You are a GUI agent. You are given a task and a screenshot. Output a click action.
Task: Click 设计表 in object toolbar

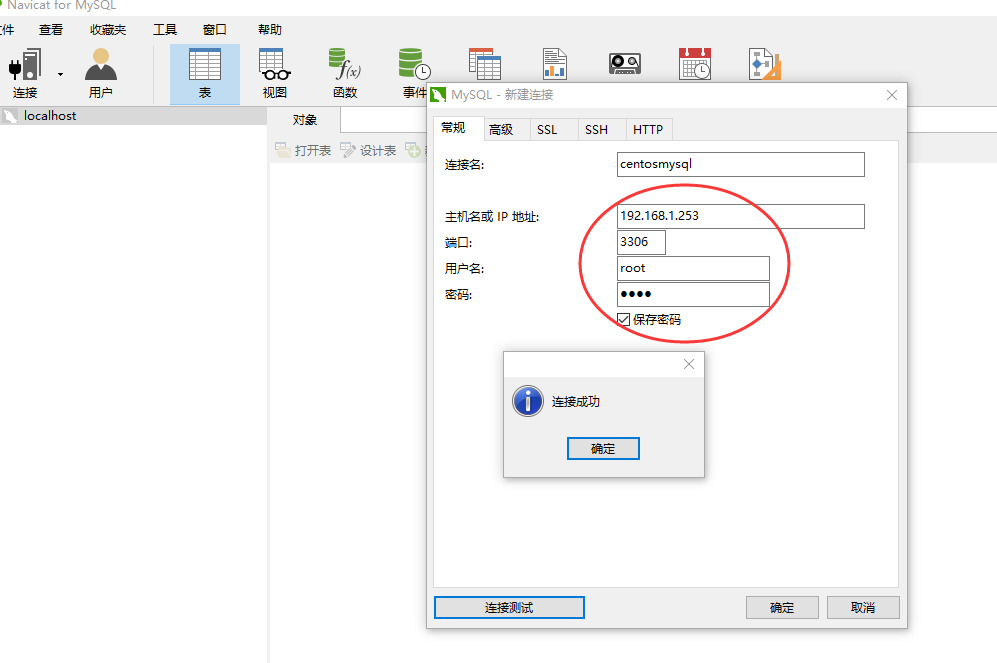pyautogui.click(x=368, y=151)
